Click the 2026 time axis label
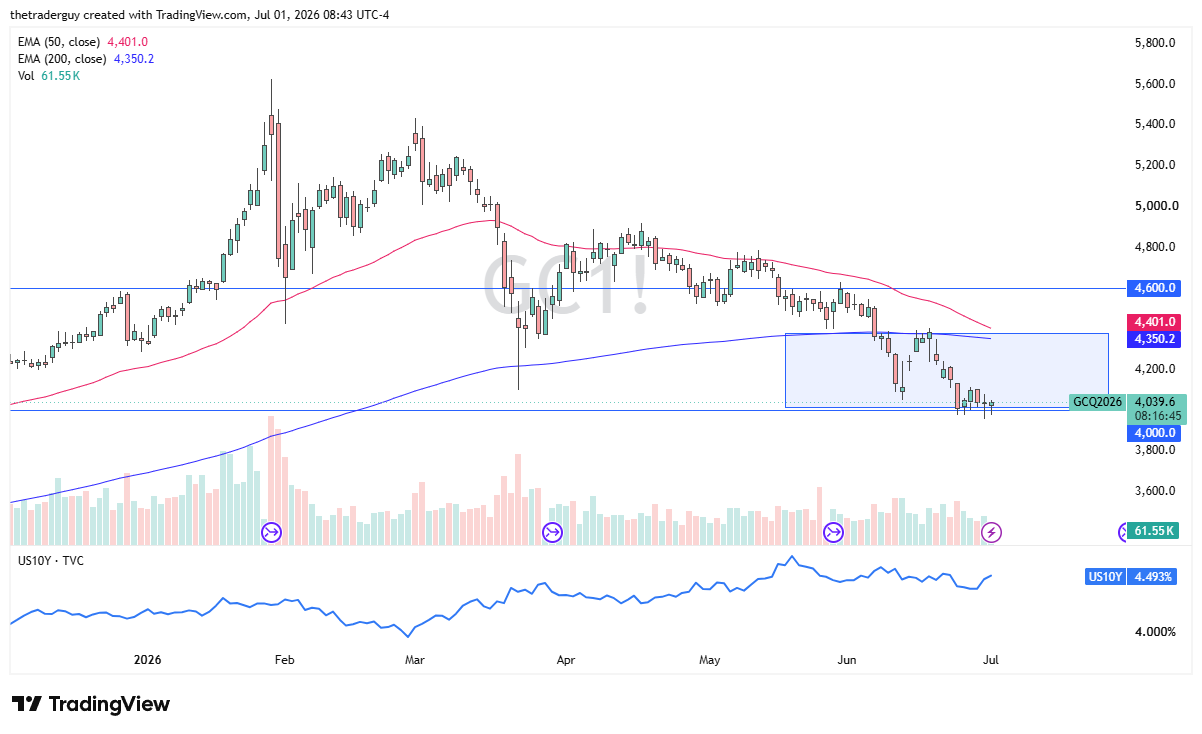Viewport: 1202px width, 734px height. (x=147, y=660)
